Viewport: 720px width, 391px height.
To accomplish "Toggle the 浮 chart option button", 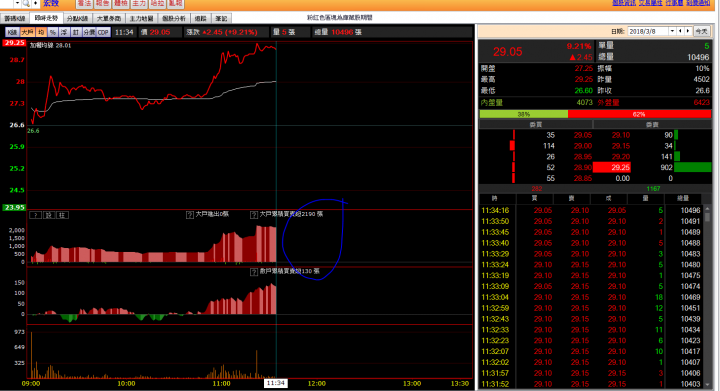I will 64,32.
